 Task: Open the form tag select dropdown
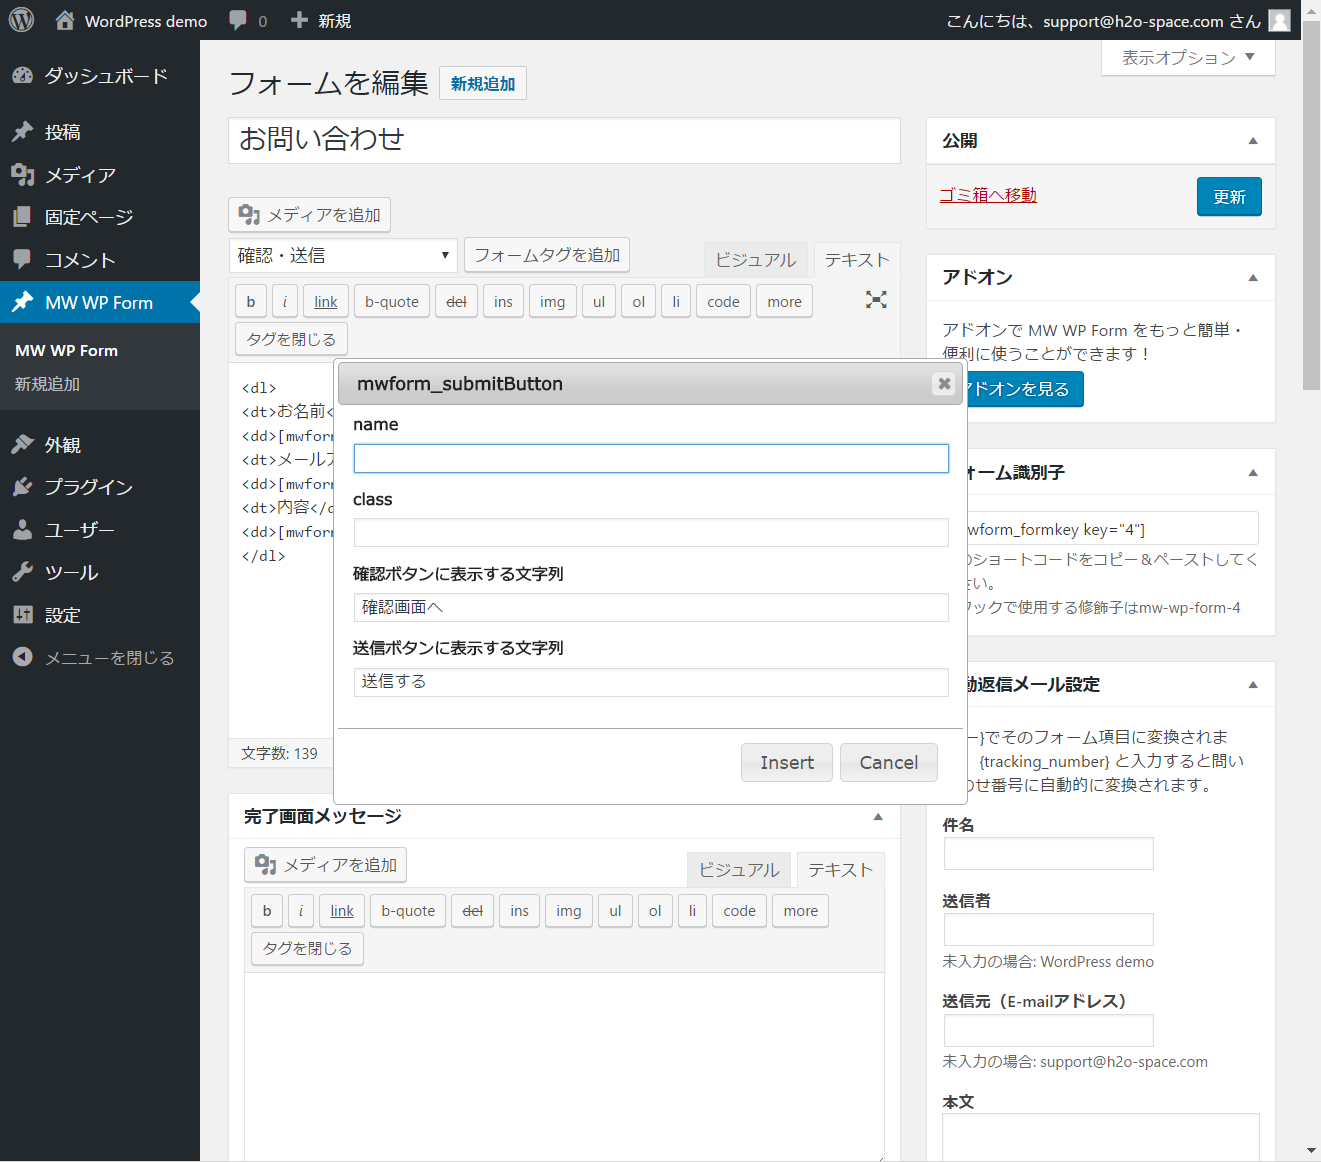click(x=343, y=256)
